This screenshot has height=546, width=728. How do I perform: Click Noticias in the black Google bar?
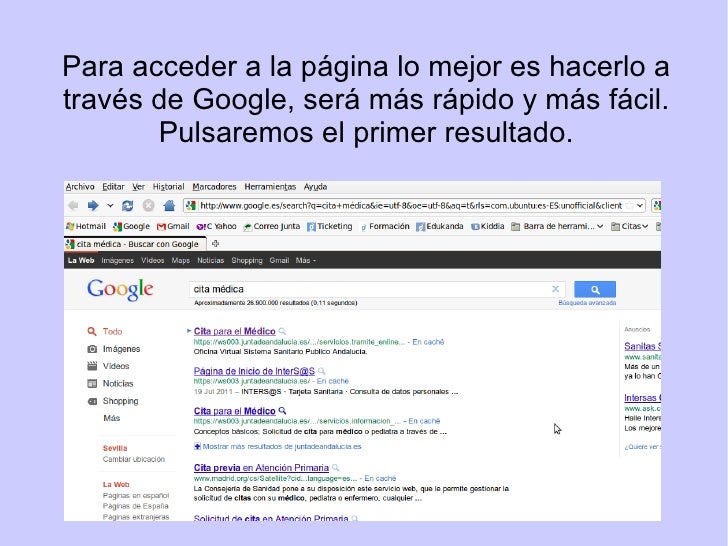coord(210,260)
